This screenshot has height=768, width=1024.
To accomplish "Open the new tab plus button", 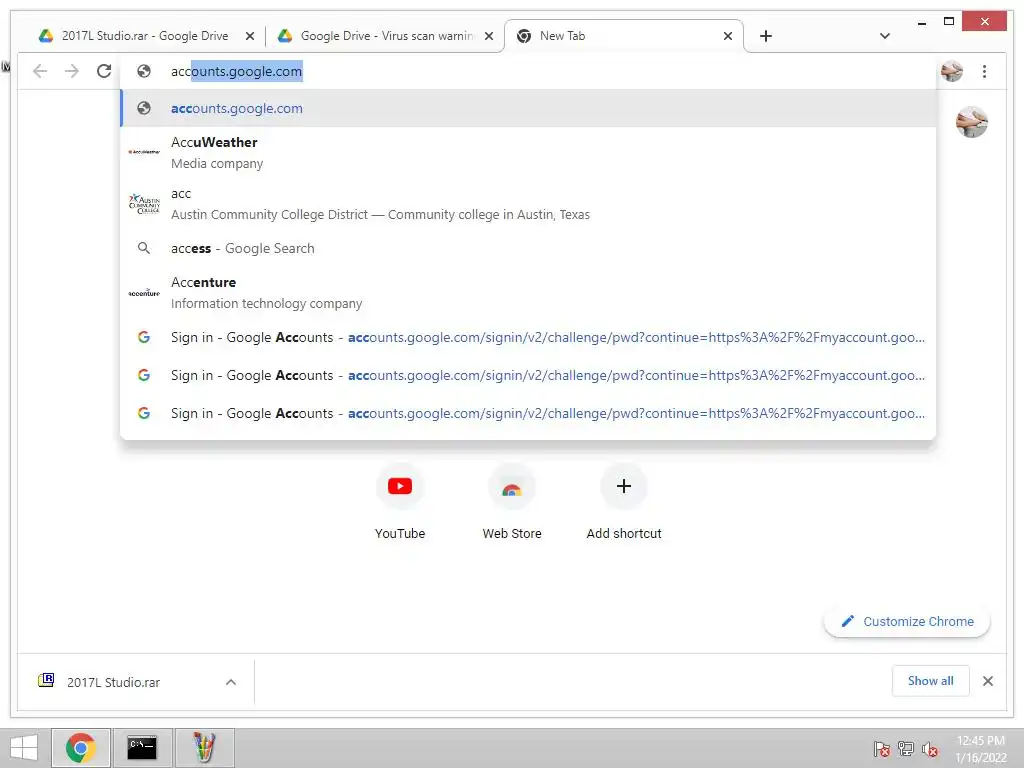I will [x=766, y=36].
